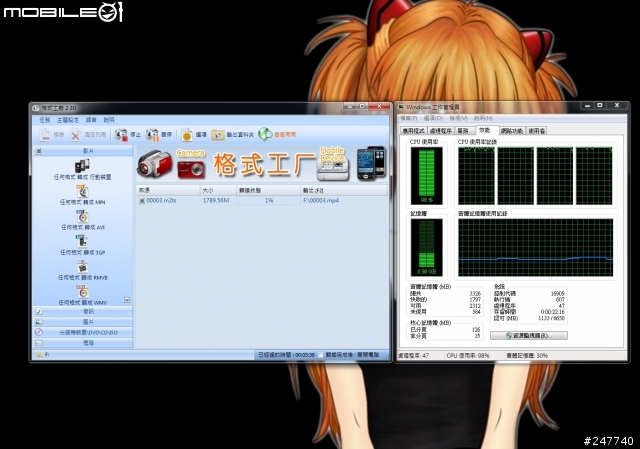The width and height of the screenshot is (640, 449).
Task: Click the 1% conversion progress cell
Action: click(269, 200)
